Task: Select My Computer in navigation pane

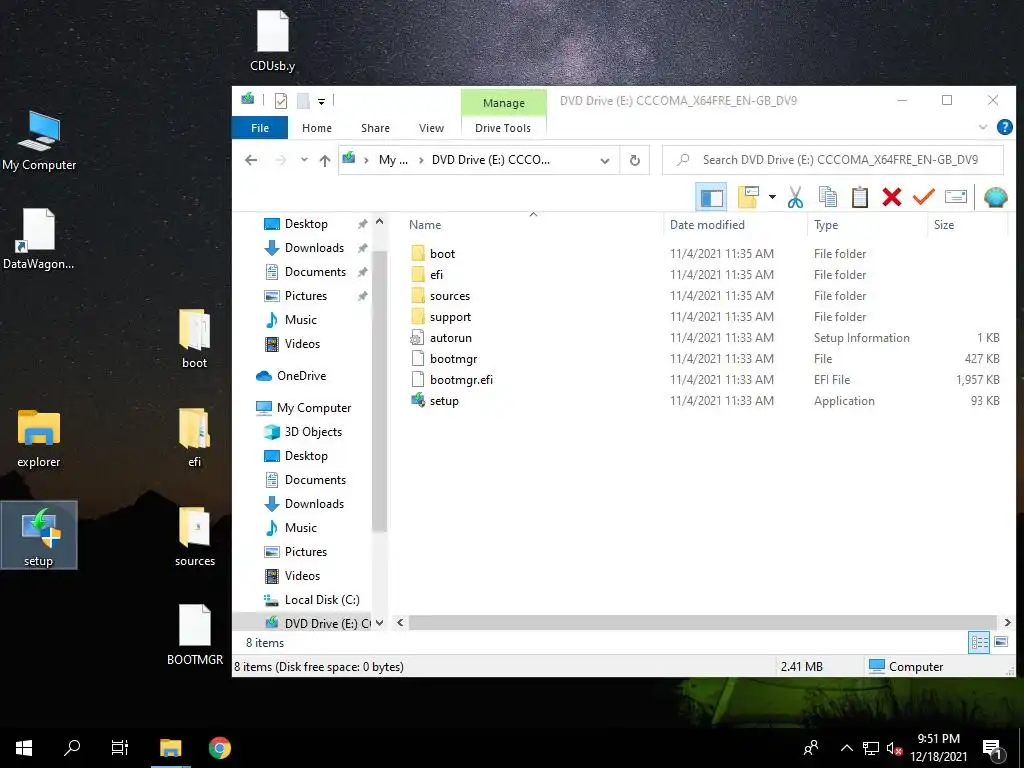Action: point(313,408)
